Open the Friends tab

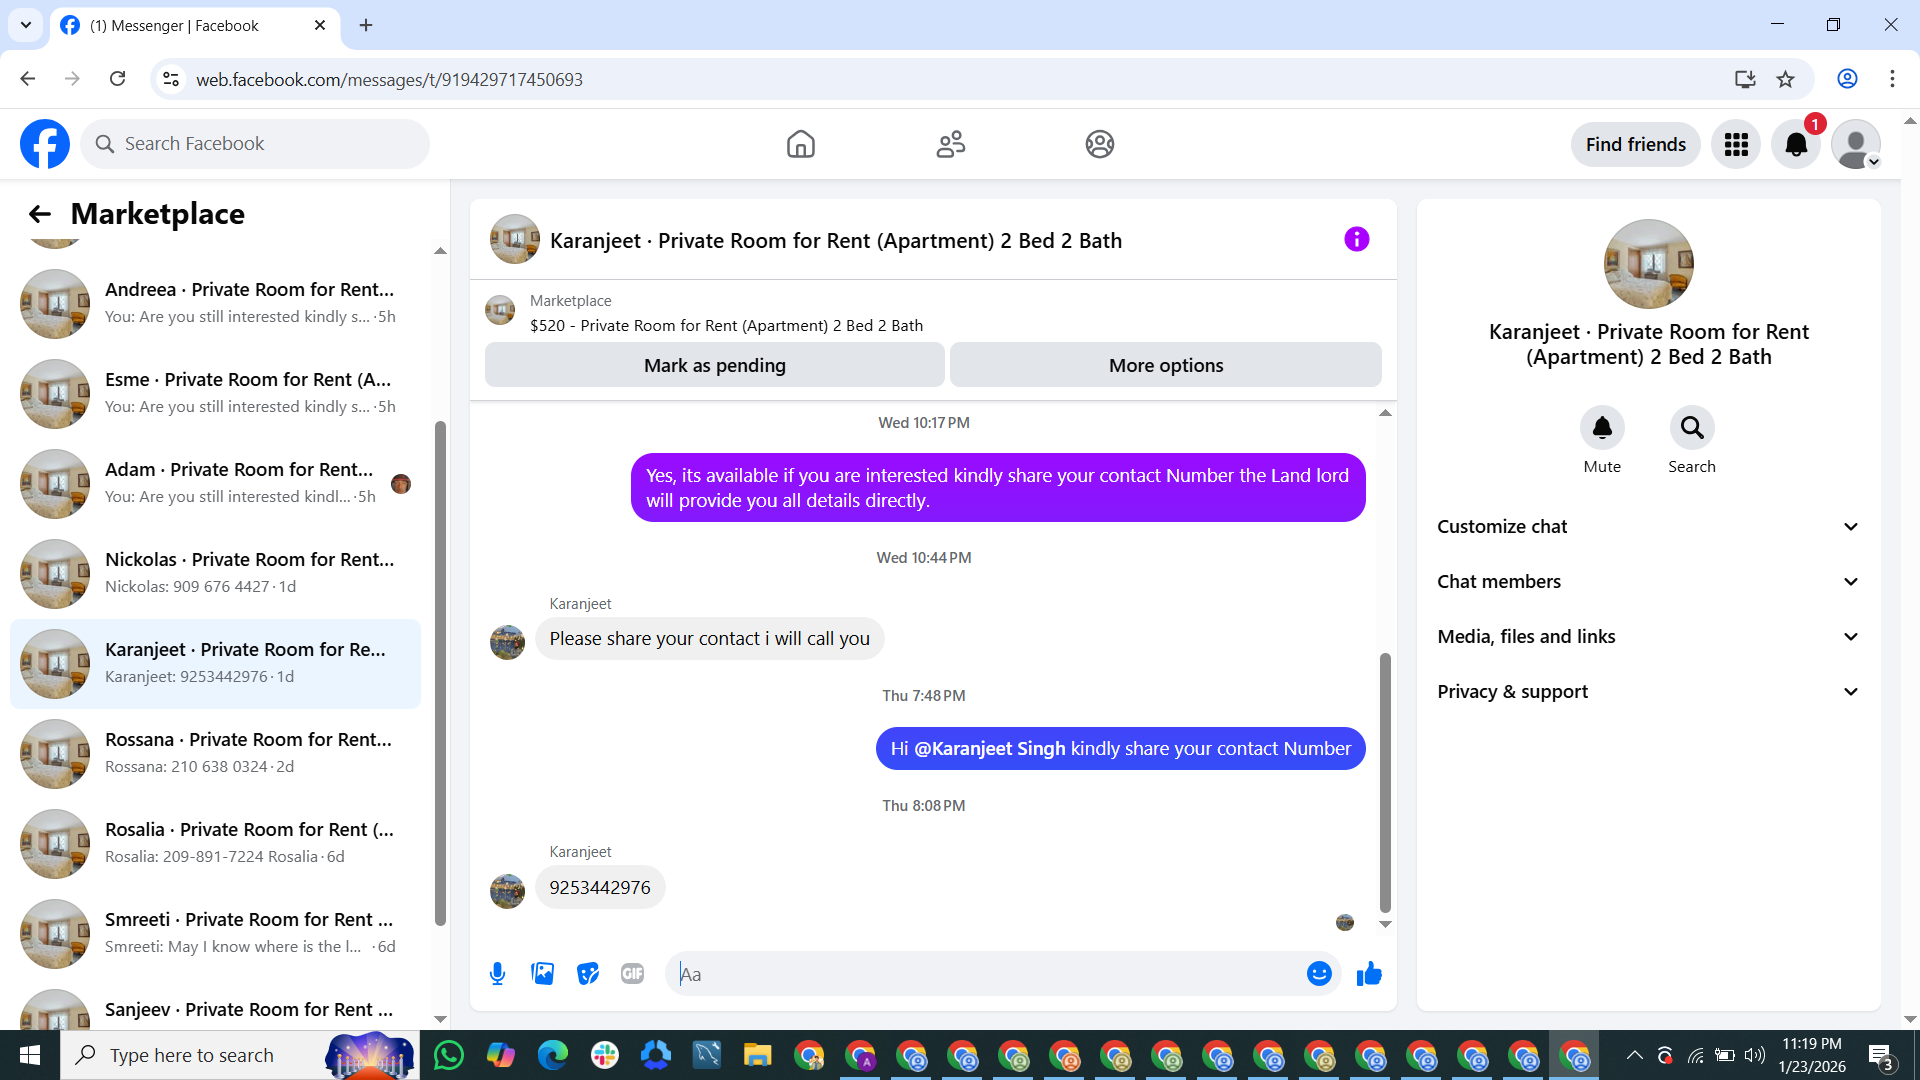point(950,145)
